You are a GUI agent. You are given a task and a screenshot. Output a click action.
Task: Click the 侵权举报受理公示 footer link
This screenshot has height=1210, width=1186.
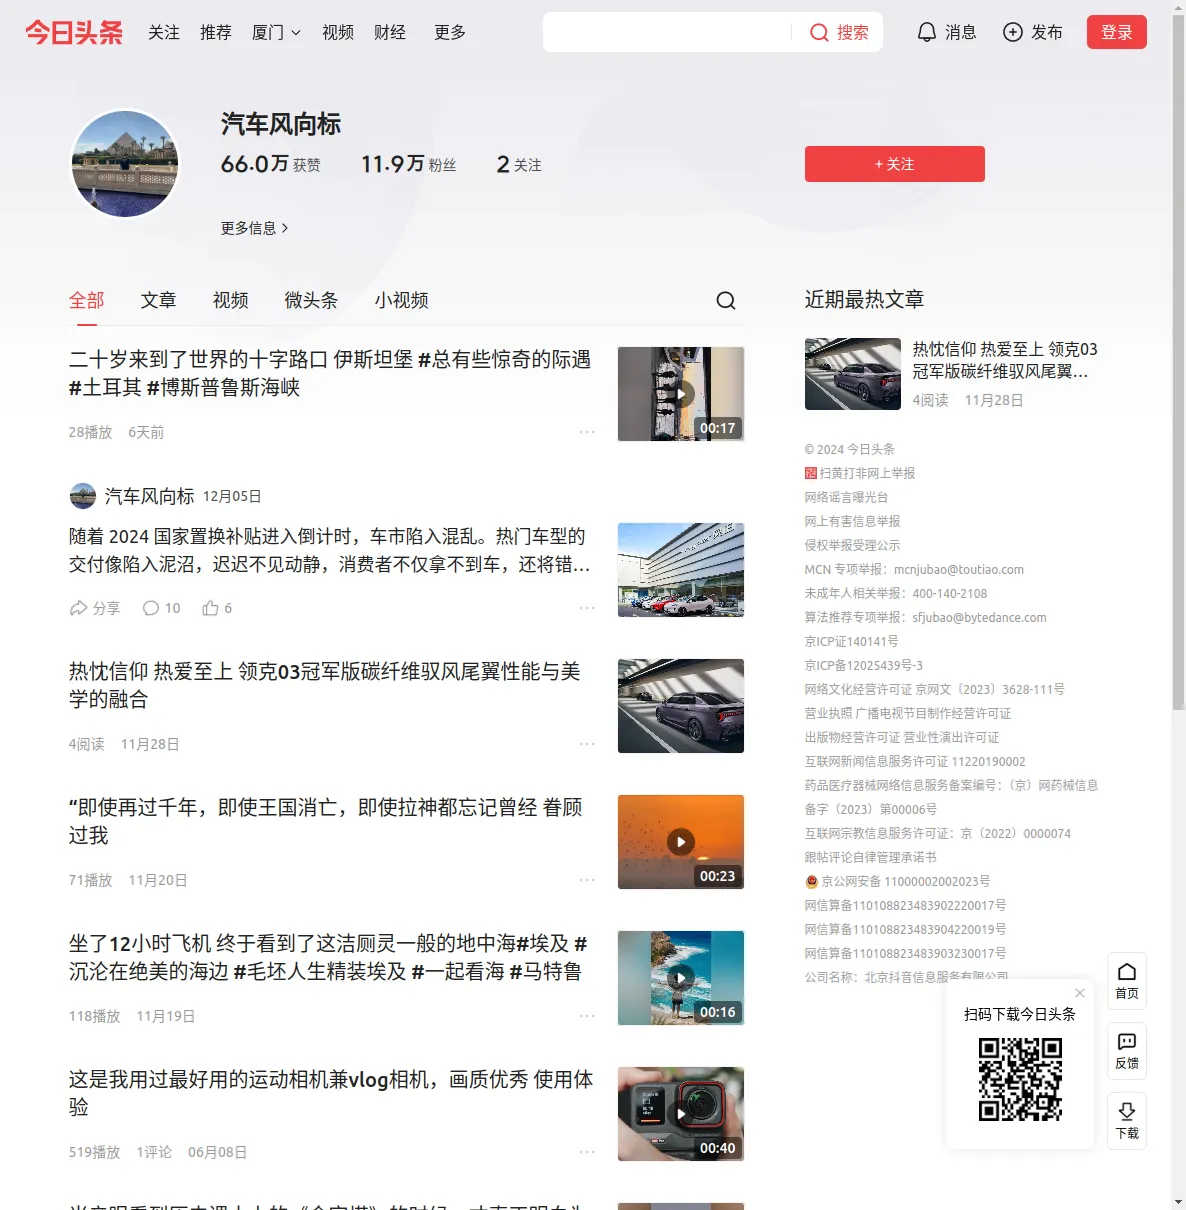point(852,545)
